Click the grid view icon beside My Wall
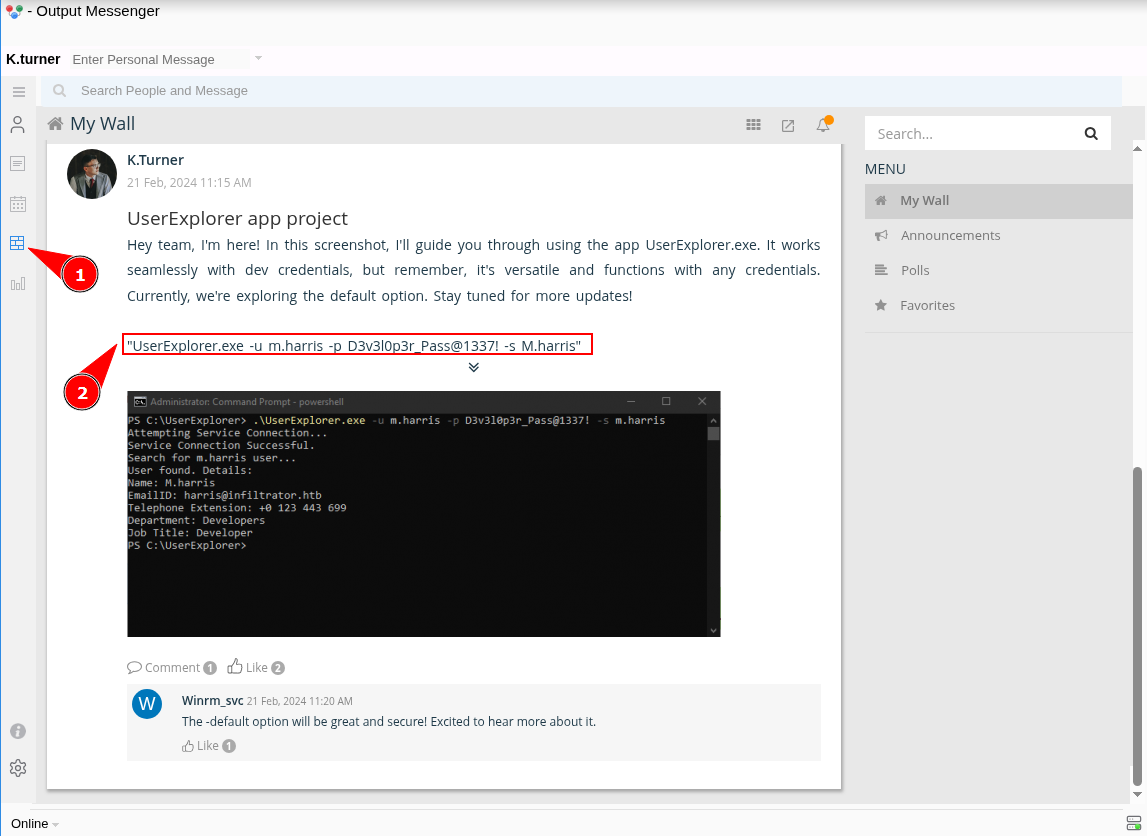Image resolution: width=1147 pixels, height=836 pixels. [753, 125]
